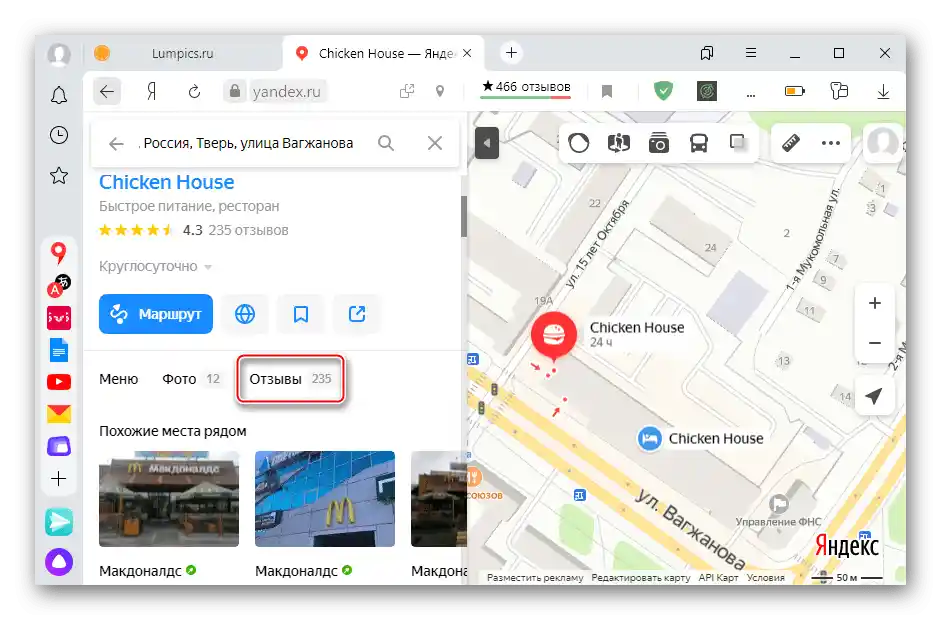Expand the Круглосуточно working hours

click(x=155, y=266)
